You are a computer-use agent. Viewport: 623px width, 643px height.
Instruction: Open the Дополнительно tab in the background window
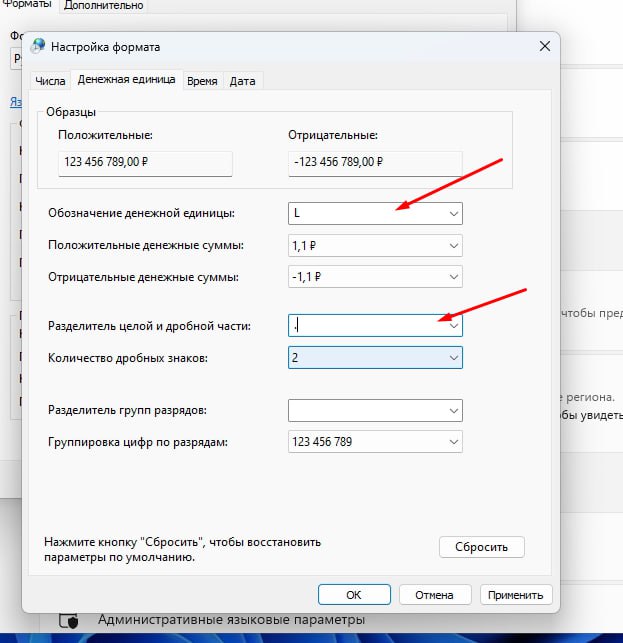tap(103, 6)
